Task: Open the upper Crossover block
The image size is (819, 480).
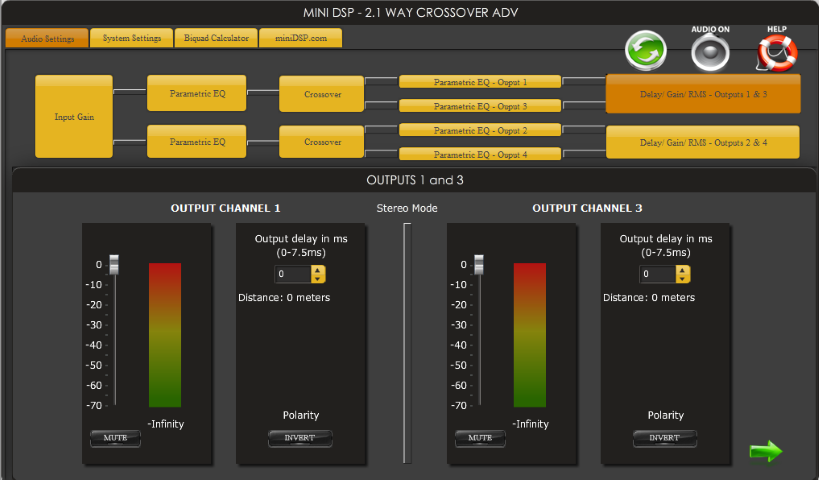Action: (322, 94)
